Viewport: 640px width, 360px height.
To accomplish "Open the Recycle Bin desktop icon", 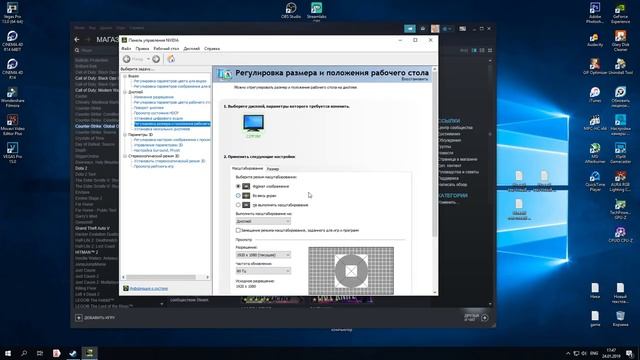I will pyautogui.click(x=620, y=319).
